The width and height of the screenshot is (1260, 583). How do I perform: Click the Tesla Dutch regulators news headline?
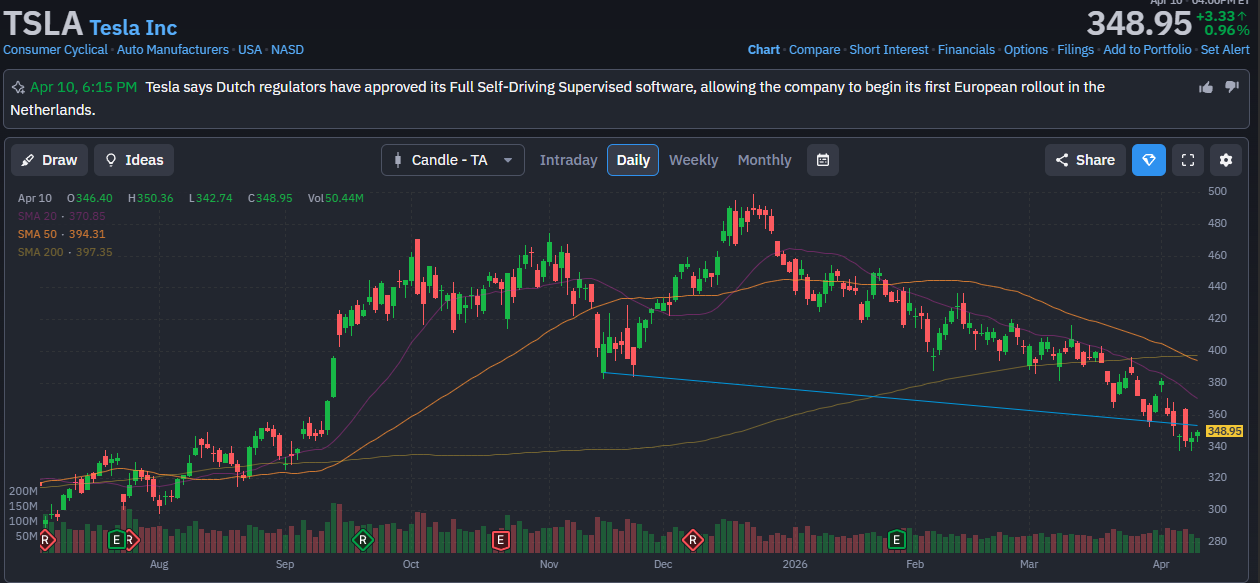(558, 98)
